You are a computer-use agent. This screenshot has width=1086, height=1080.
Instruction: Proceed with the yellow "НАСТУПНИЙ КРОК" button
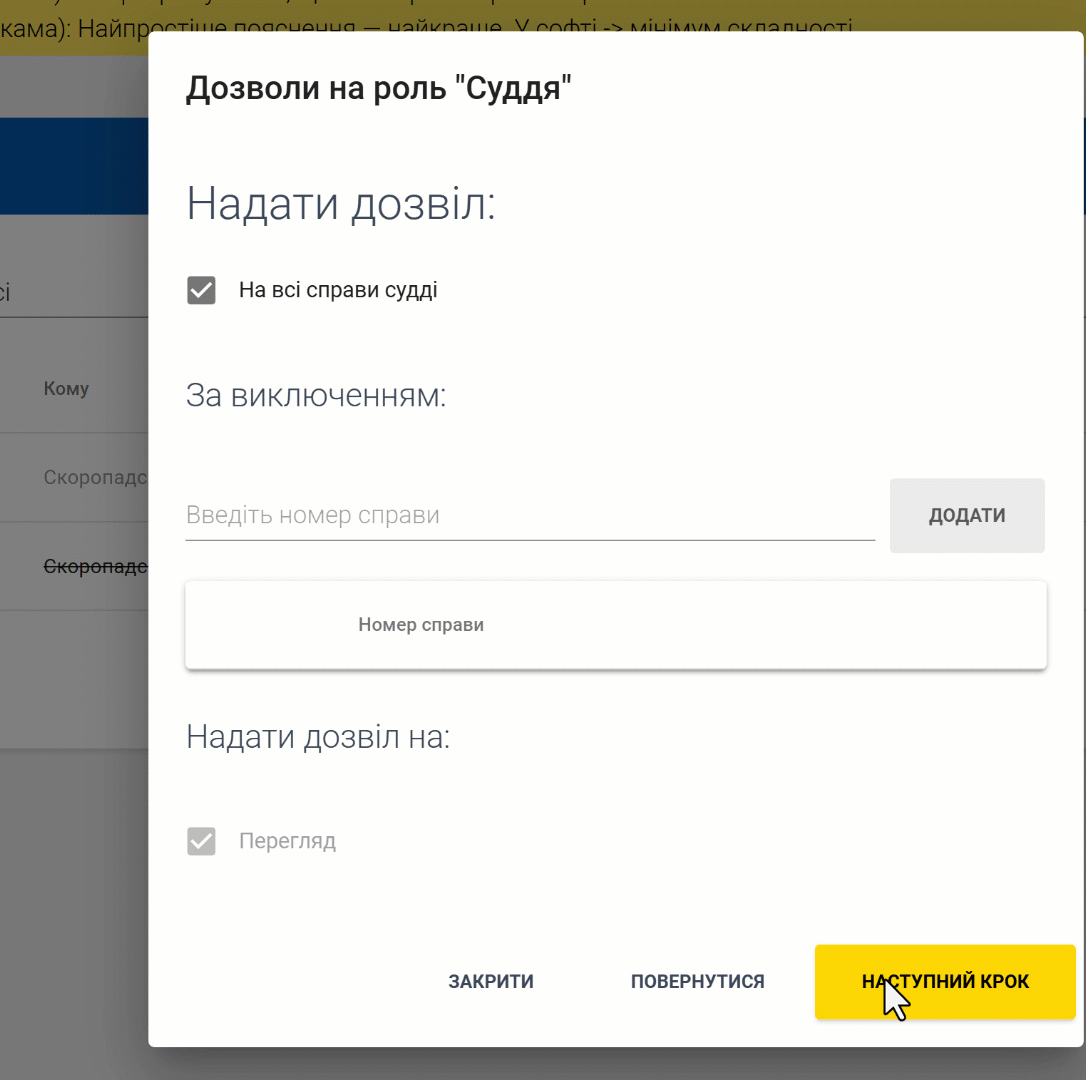(x=945, y=982)
